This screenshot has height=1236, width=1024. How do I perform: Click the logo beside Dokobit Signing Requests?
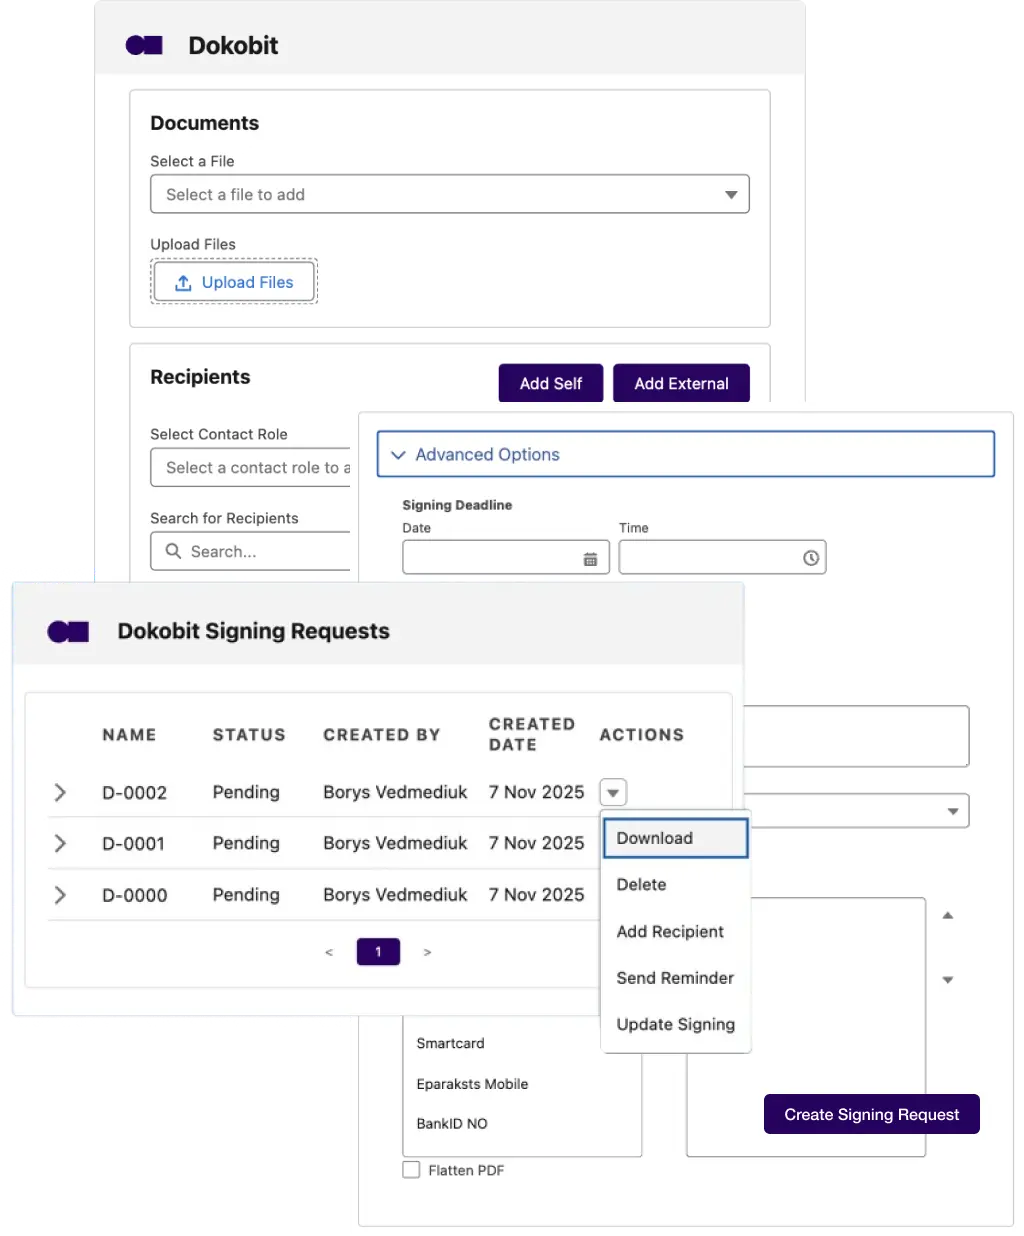[x=68, y=631]
